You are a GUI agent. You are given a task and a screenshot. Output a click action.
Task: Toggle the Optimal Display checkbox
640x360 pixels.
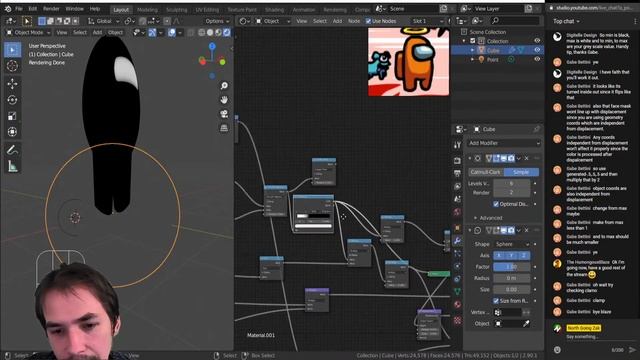tap(496, 204)
